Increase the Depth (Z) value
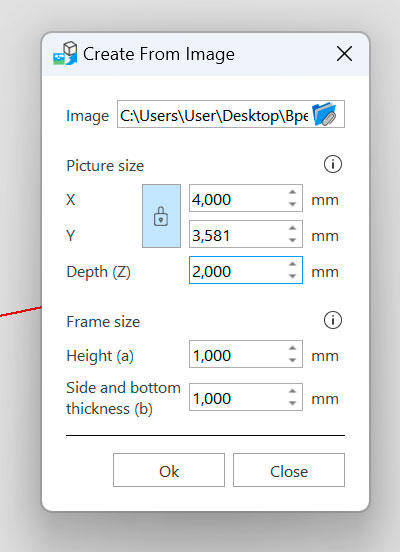The height and width of the screenshot is (552, 400). pos(292,264)
